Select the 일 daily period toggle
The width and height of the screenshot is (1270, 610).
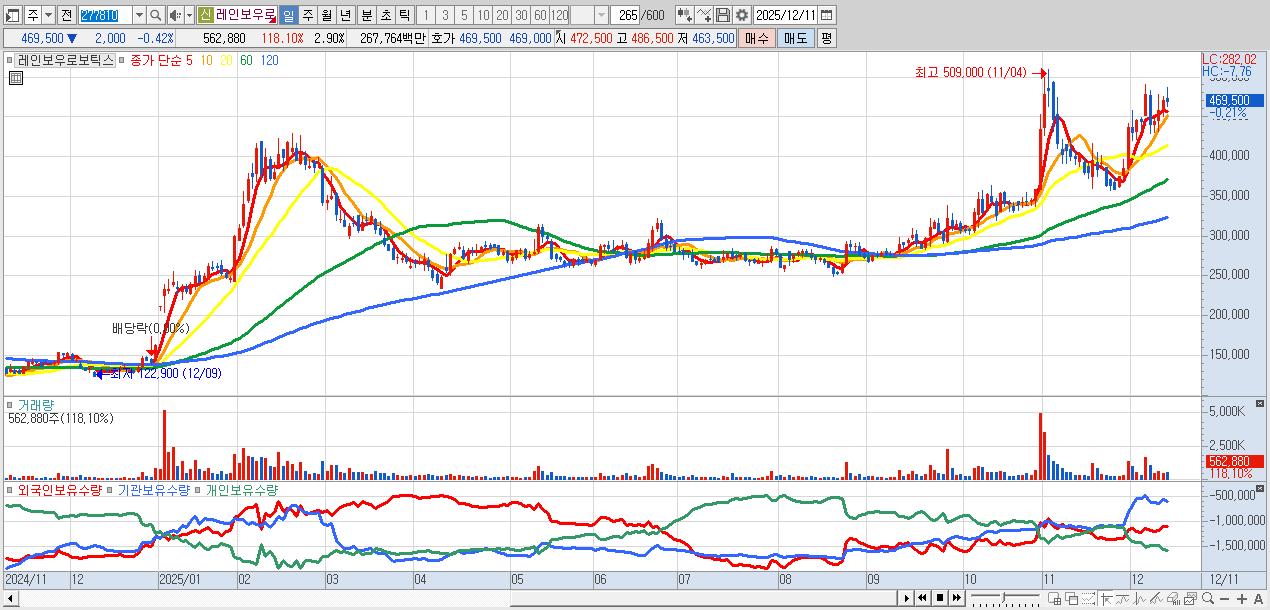click(287, 15)
